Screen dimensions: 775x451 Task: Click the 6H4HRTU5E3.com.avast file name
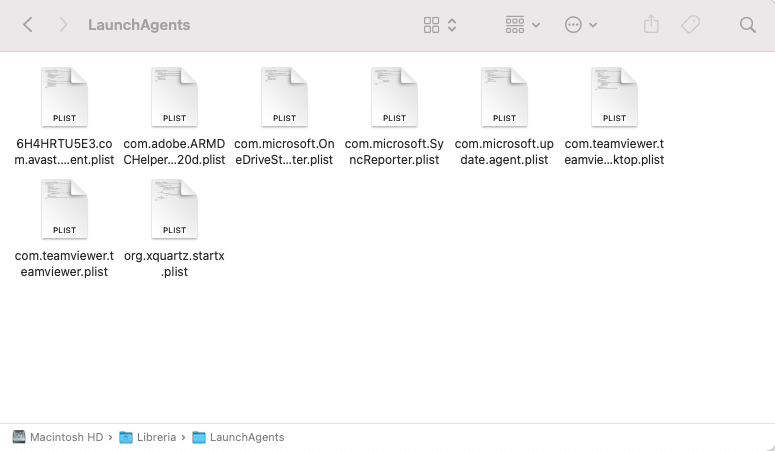pyautogui.click(x=64, y=152)
